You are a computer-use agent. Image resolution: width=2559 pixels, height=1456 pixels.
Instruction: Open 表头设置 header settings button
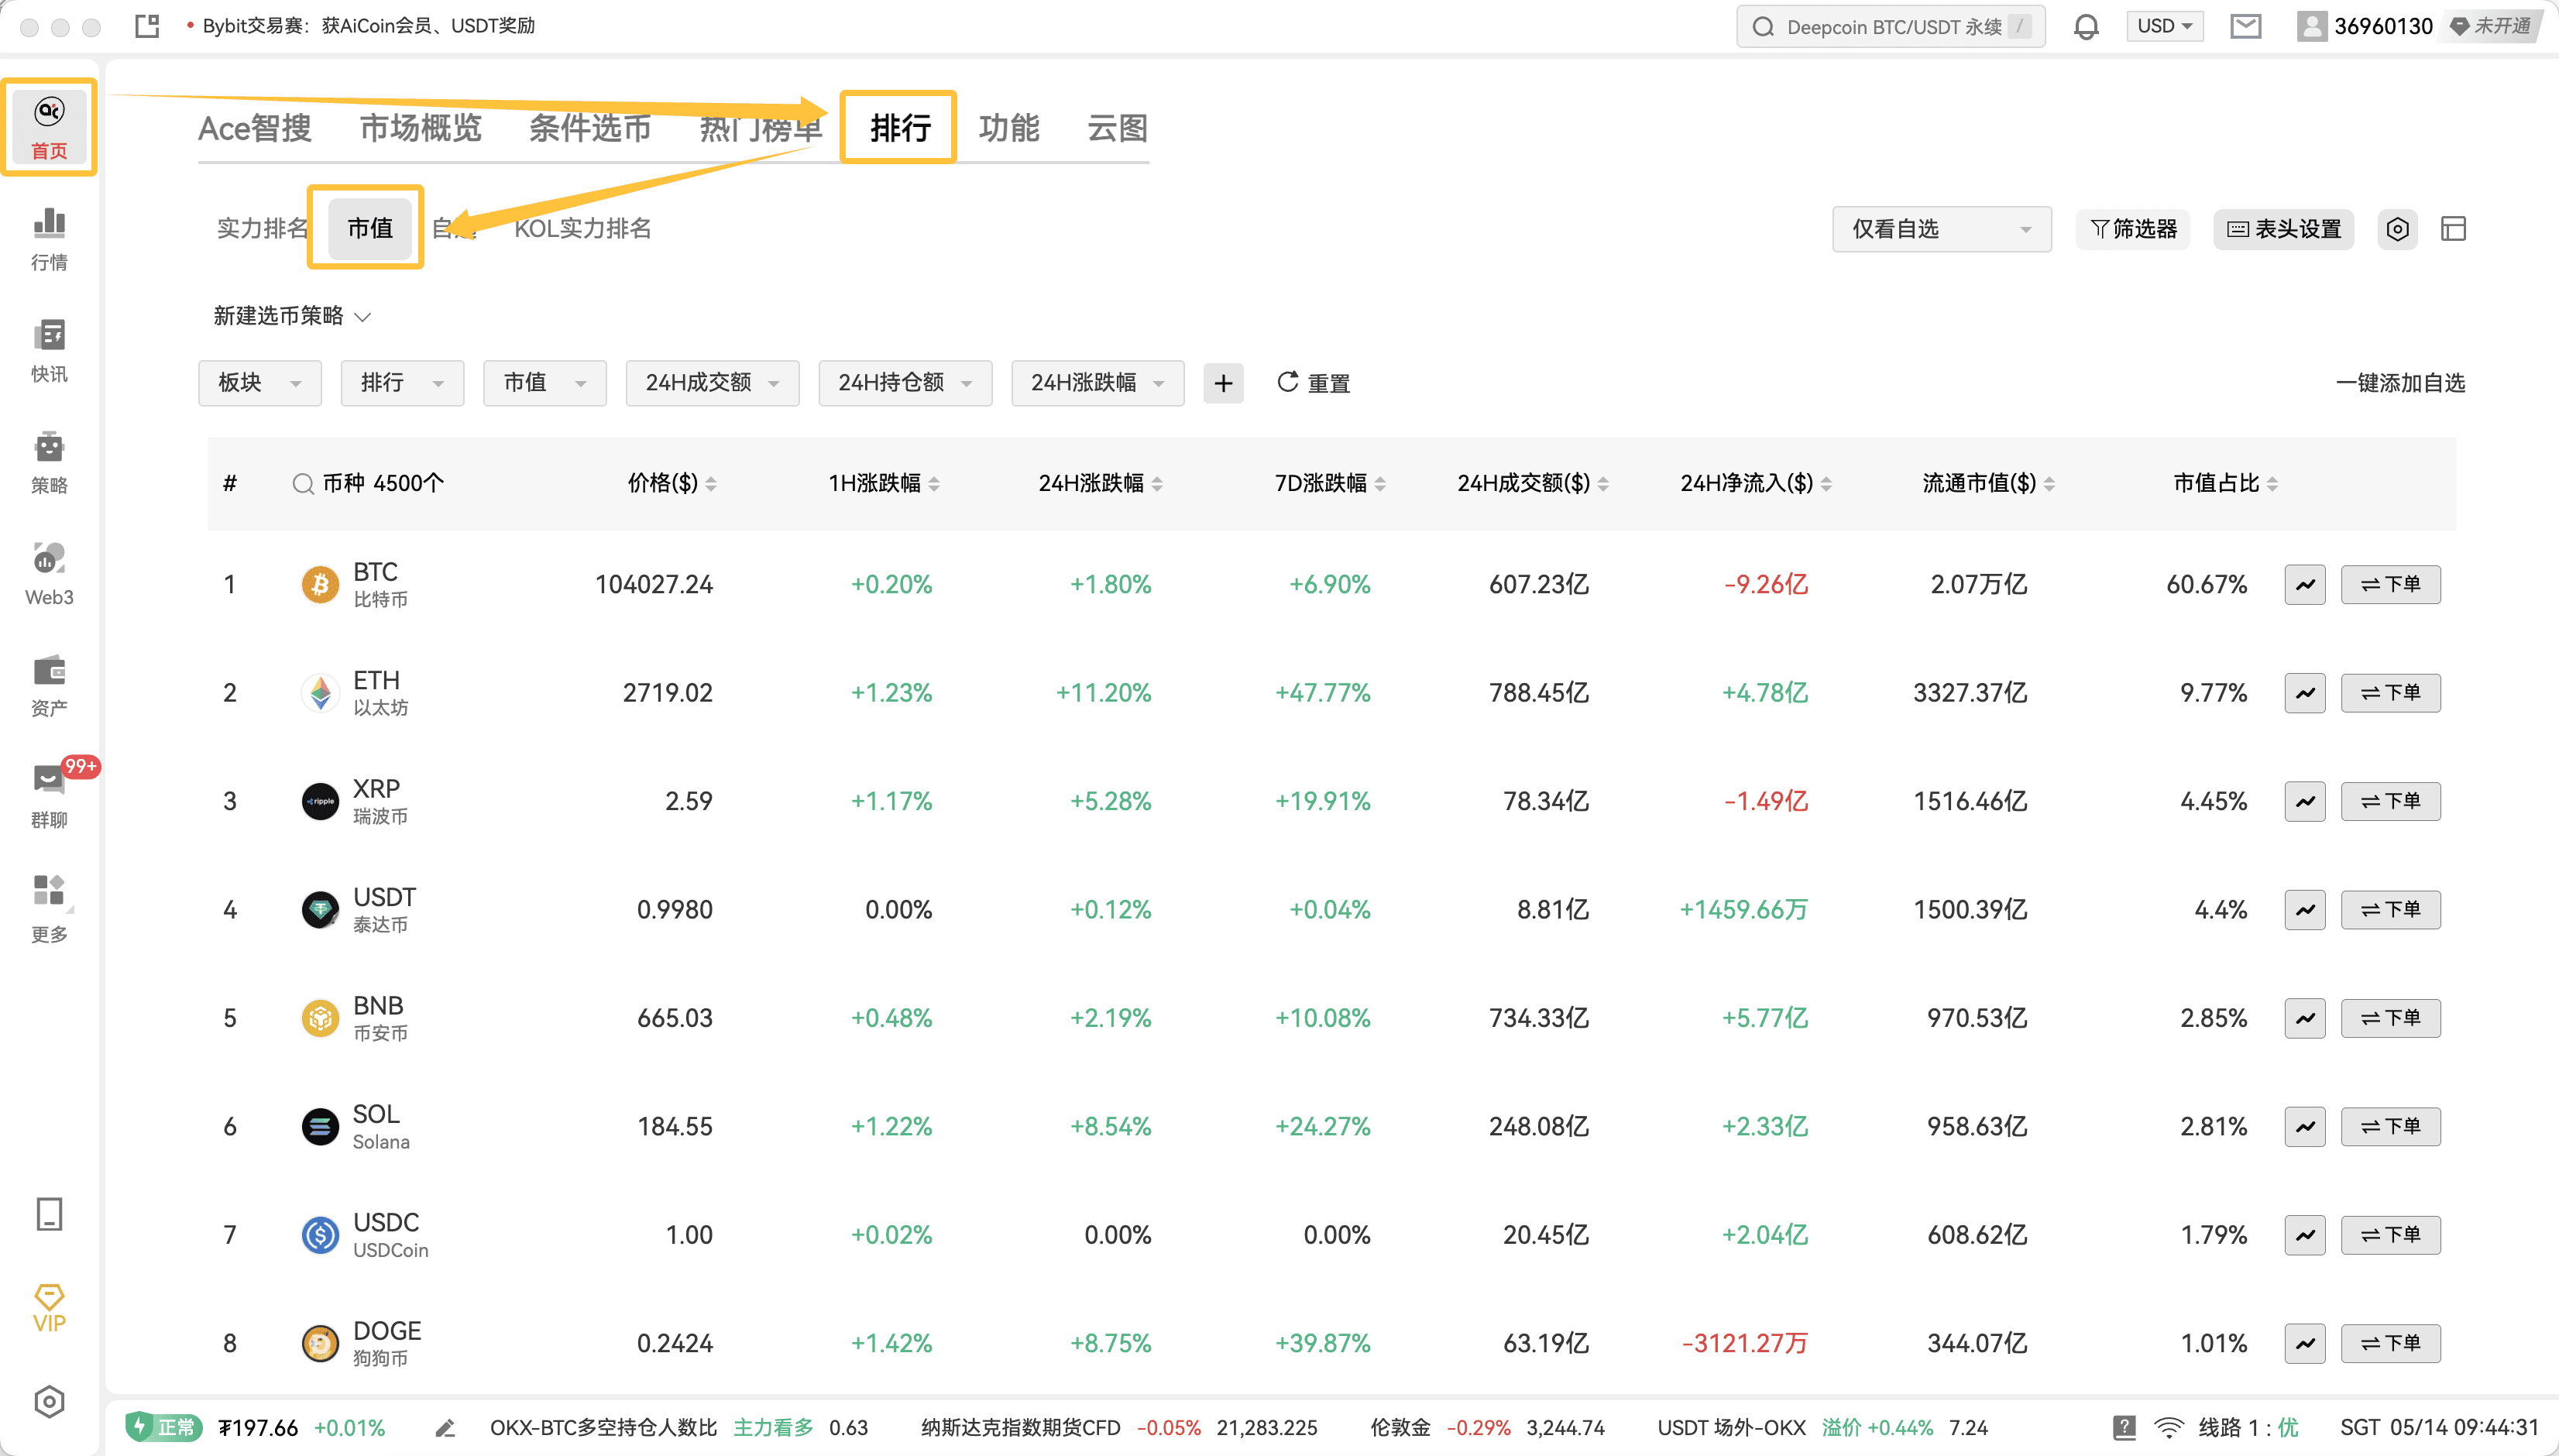2284,229
